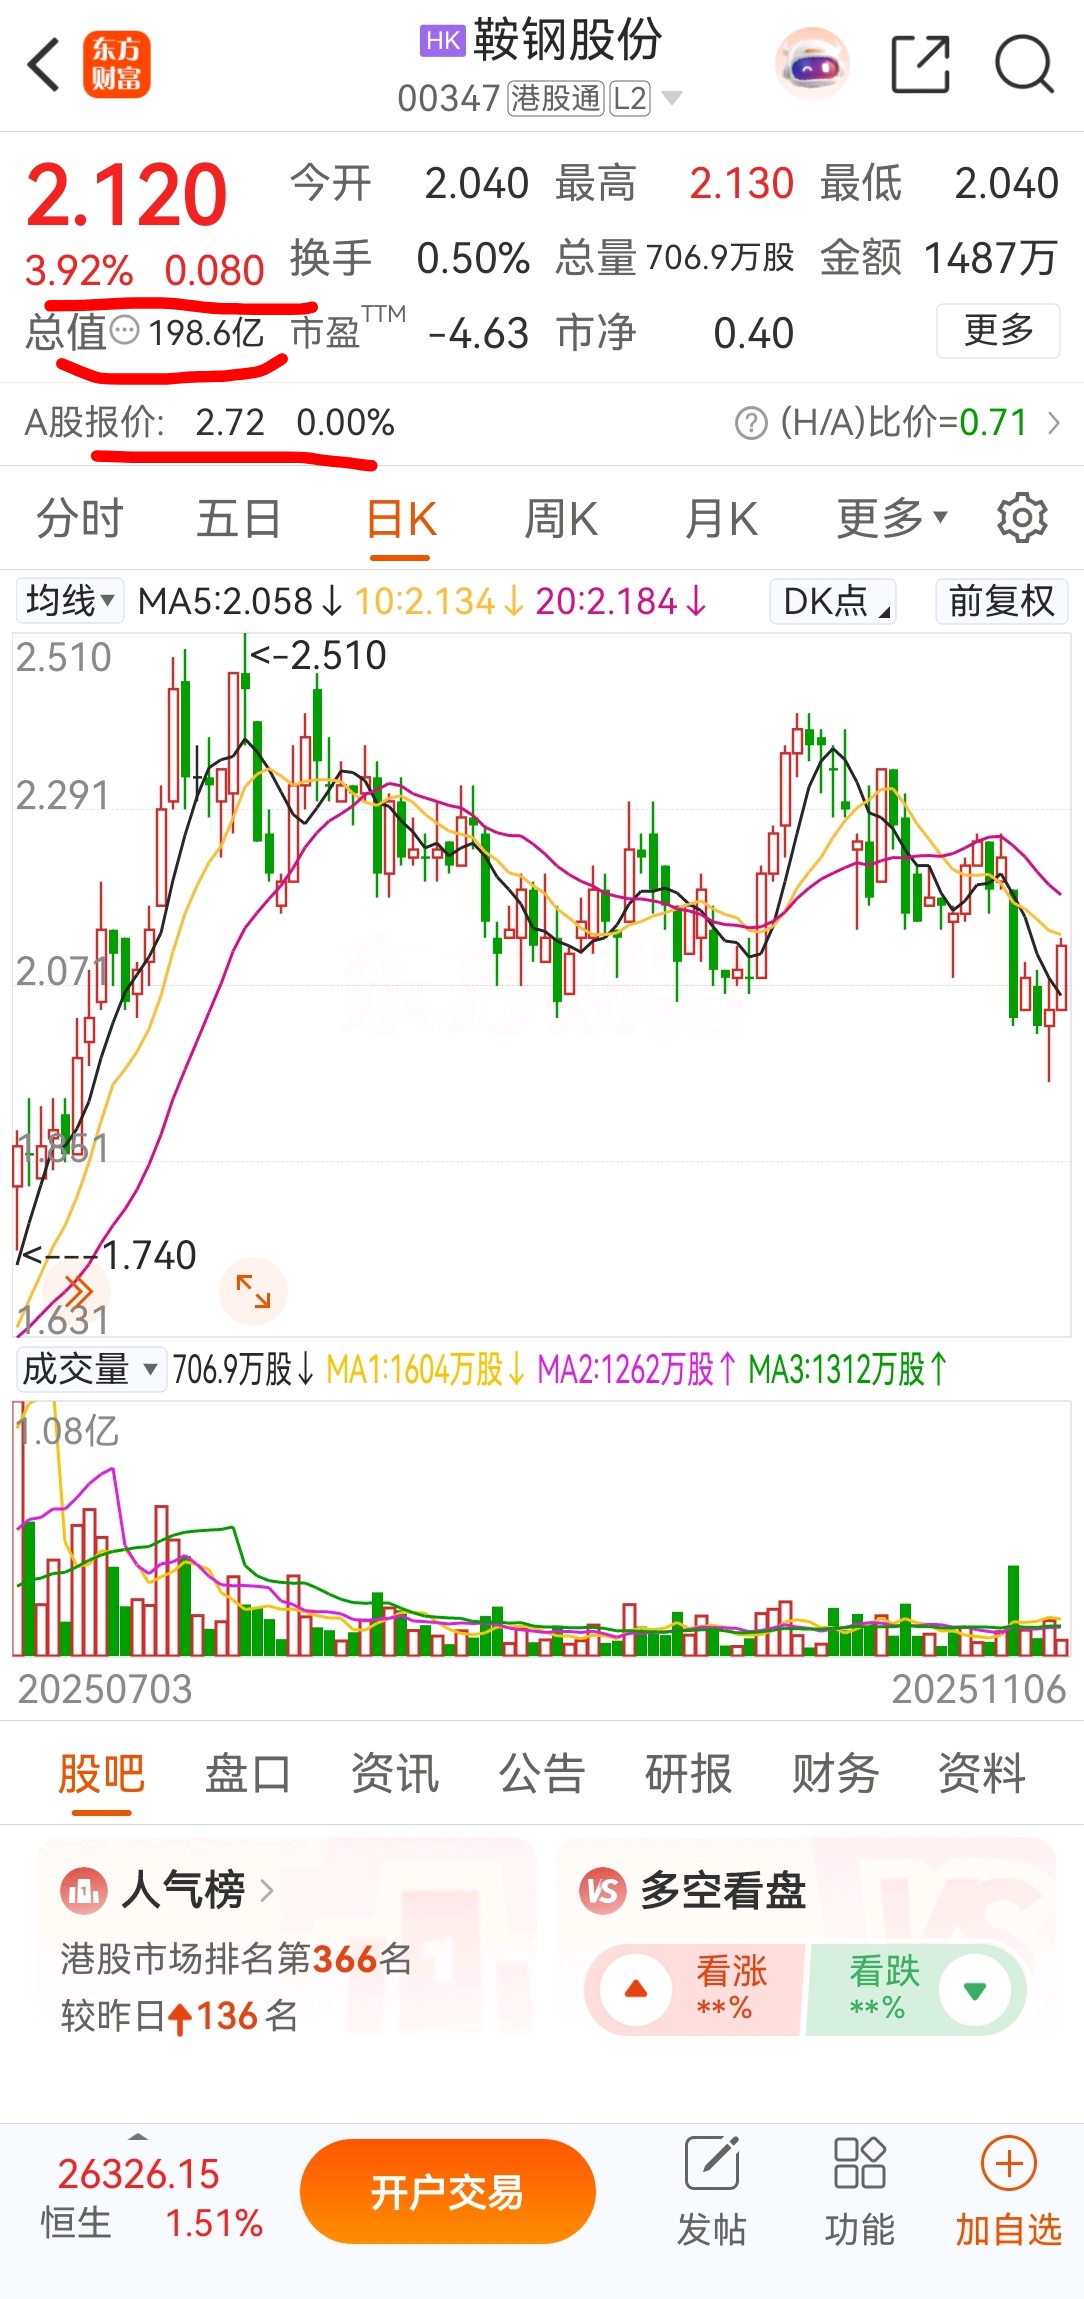Tap the green down-triangle bearish icon
The image size is (1084, 2299).
(x=975, y=1990)
